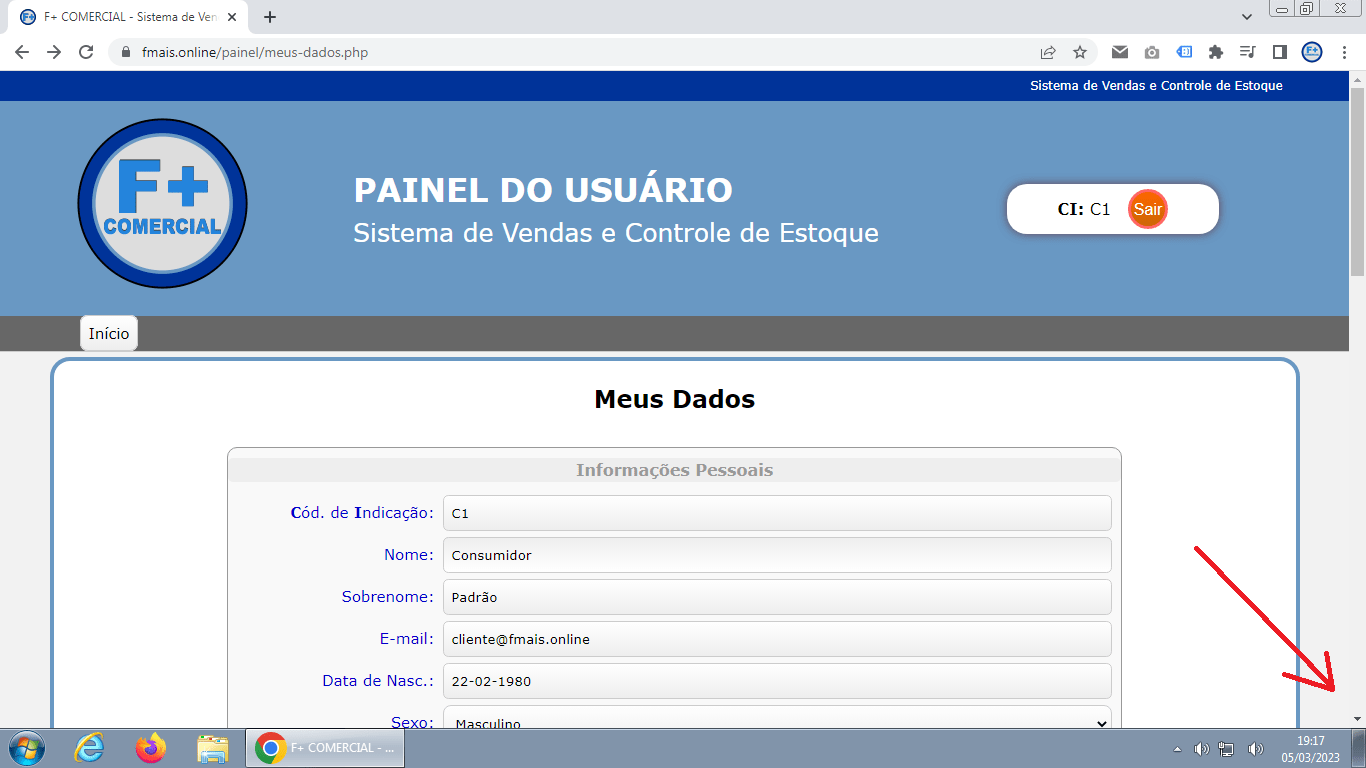Viewport: 1366px width, 768px height.
Task: Expand hidden icons arrow in system tray
Action: click(x=1177, y=748)
